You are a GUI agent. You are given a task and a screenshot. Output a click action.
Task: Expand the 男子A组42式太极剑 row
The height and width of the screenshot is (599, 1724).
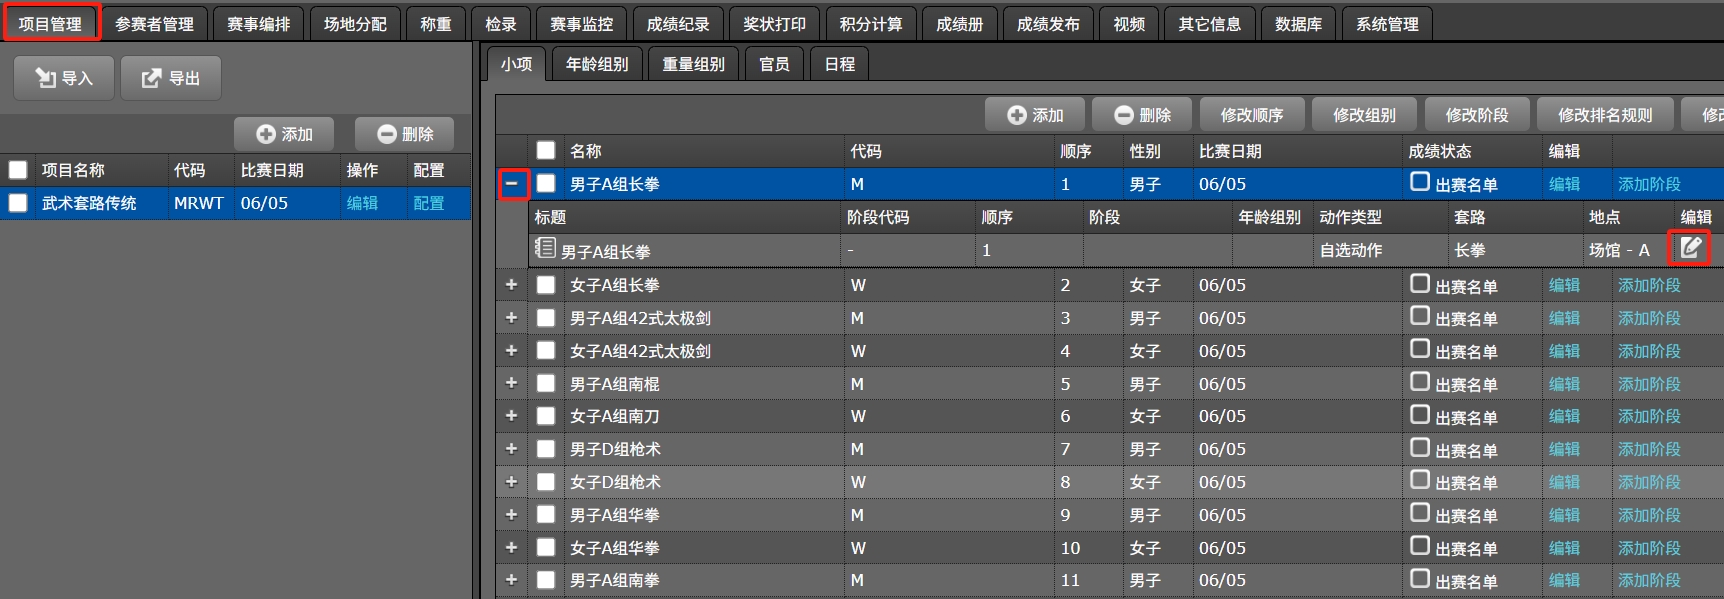[511, 318]
